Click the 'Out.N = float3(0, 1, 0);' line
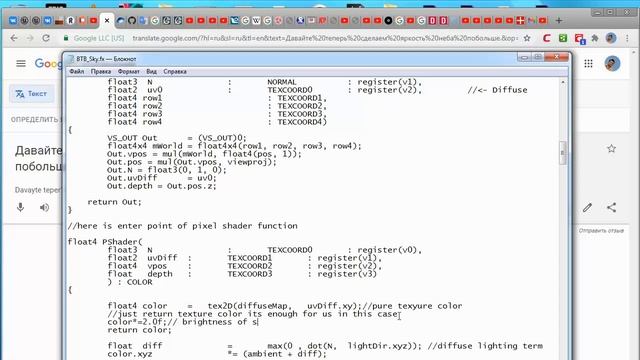The image size is (640, 360). pyautogui.click(x=167, y=170)
